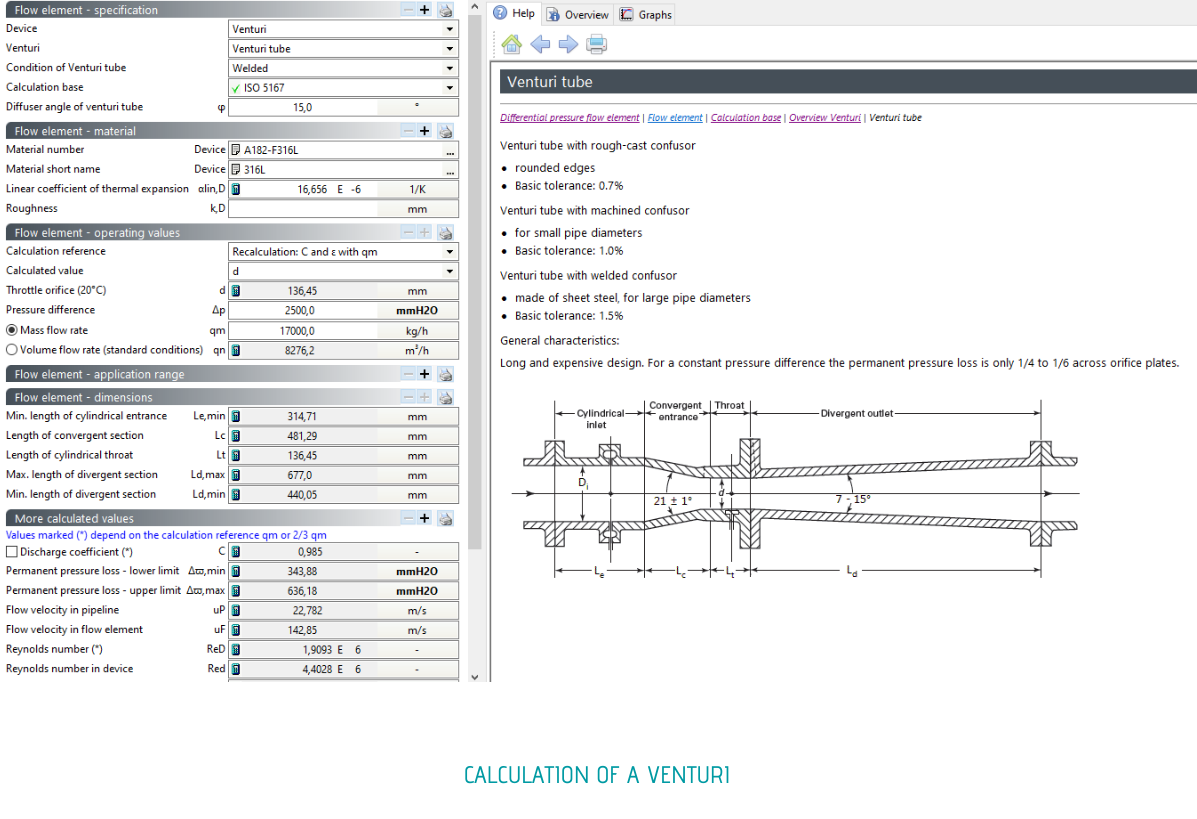Click the calculator icon beside Le,min value
1197x819 pixels.
pyautogui.click(x=236, y=417)
